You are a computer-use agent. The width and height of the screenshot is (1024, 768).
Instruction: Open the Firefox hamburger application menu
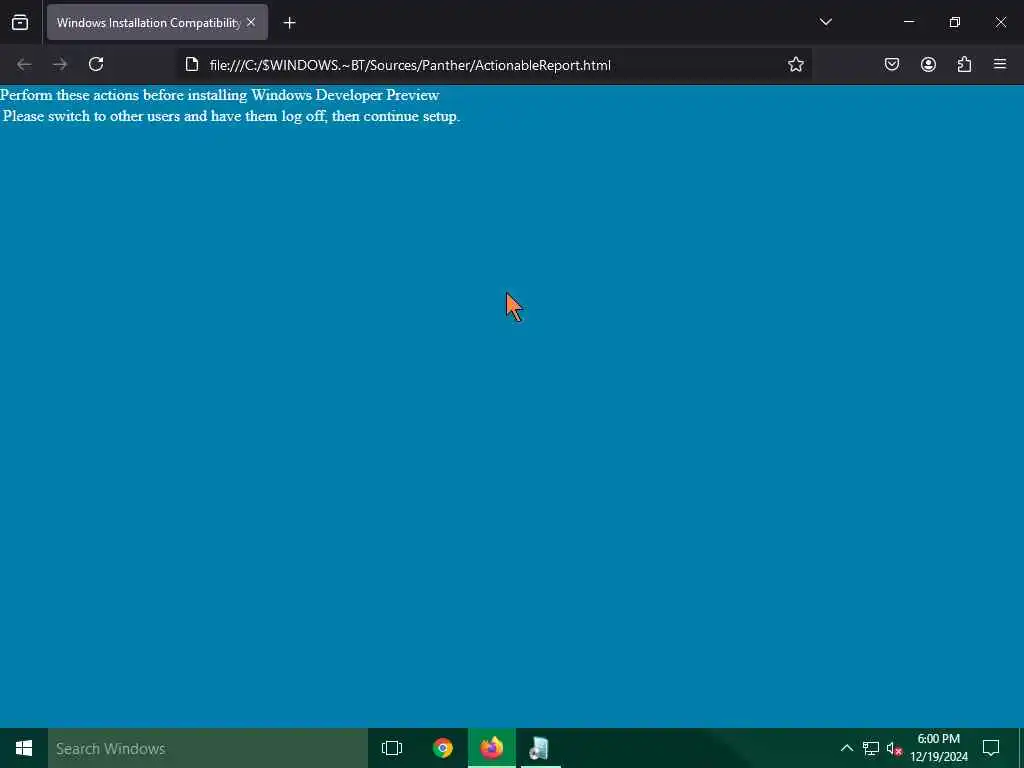pyautogui.click(x=1000, y=64)
